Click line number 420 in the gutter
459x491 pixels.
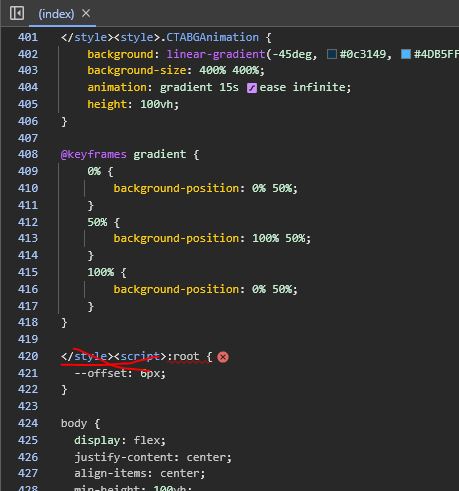tap(28, 356)
